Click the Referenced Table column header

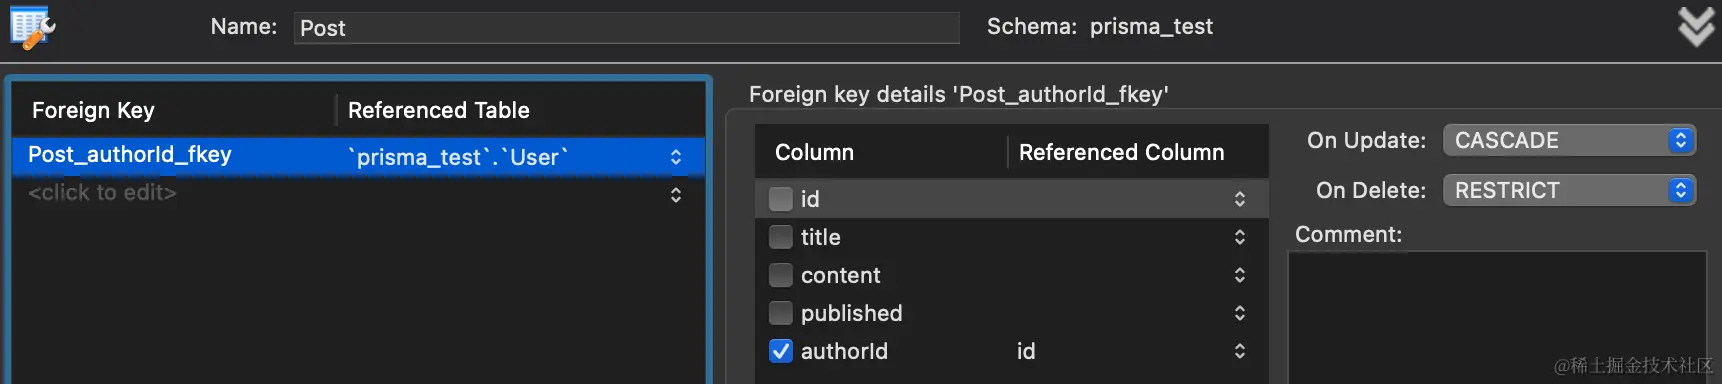tap(439, 110)
